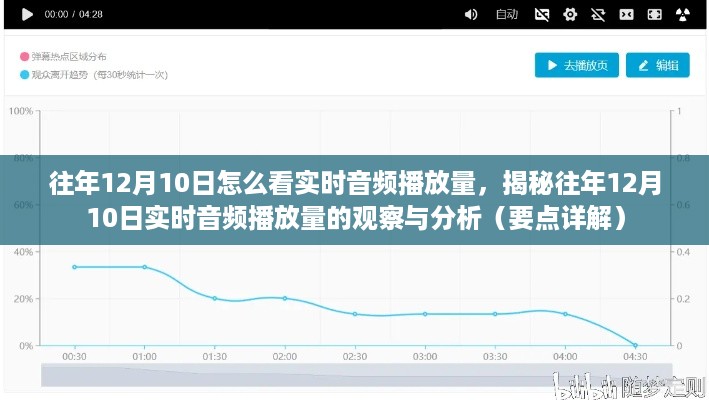Click the 去播放页 button
709x400 pixels.
click(x=577, y=65)
